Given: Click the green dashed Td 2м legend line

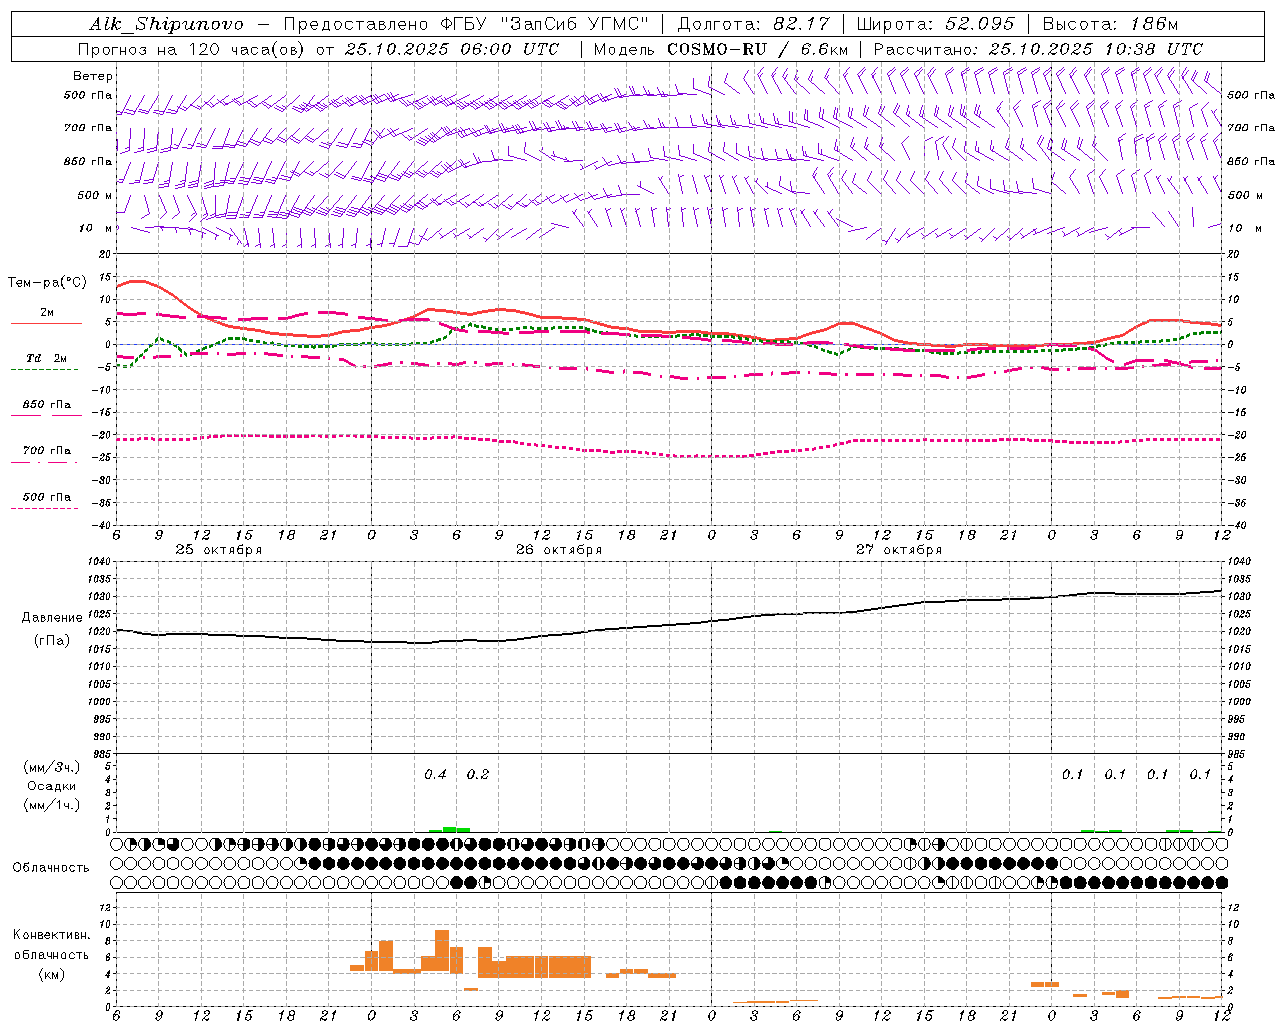Looking at the screenshot, I should [x=45, y=370].
